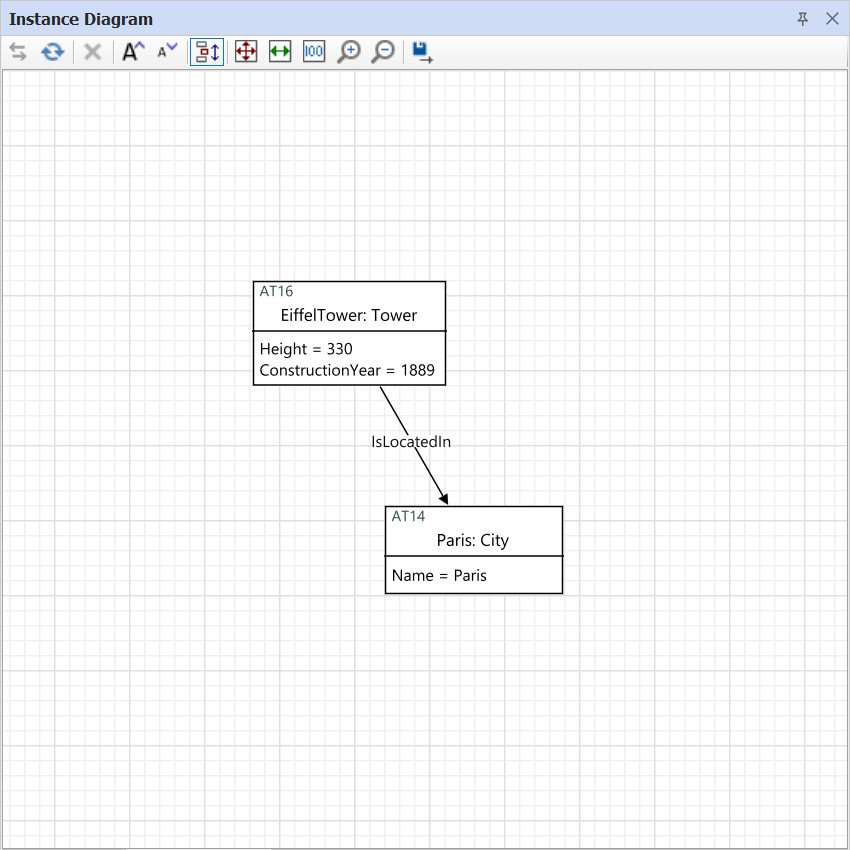Screen dimensions: 850x850
Task: Select the EiffelTower: Tower node title
Action: (349, 315)
